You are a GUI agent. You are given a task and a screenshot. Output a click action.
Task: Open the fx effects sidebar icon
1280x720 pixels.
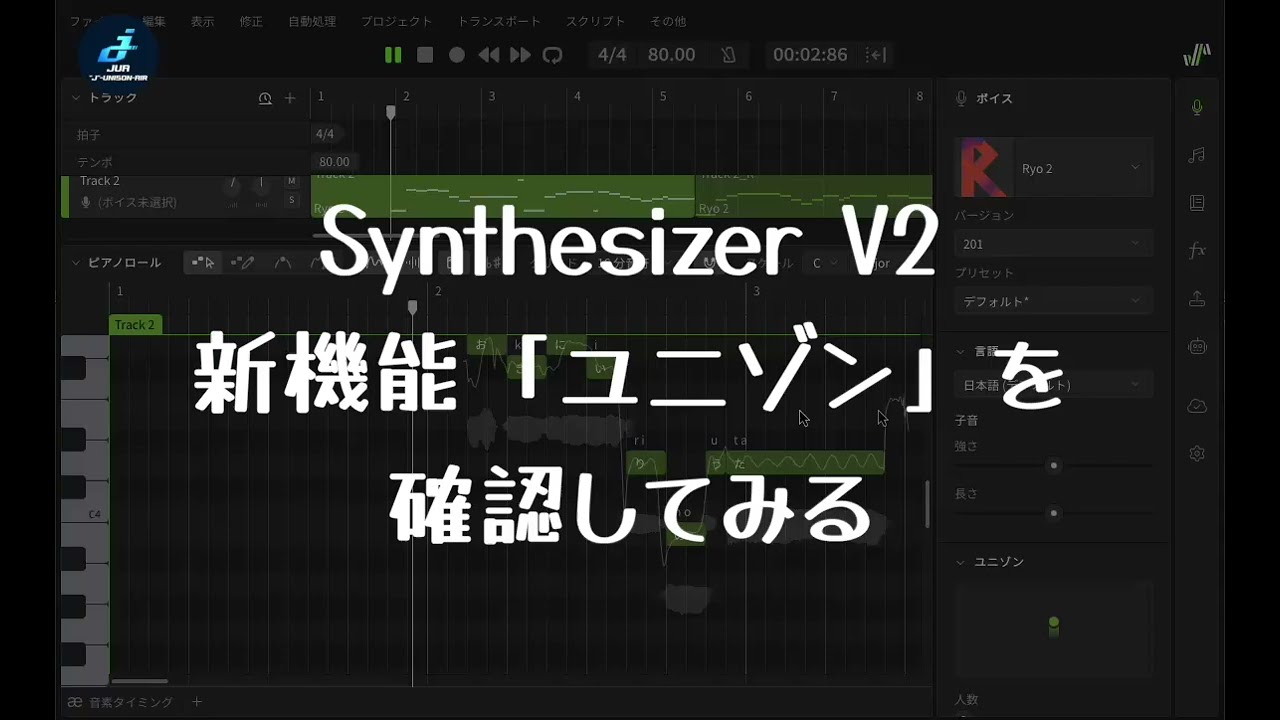(x=1197, y=251)
